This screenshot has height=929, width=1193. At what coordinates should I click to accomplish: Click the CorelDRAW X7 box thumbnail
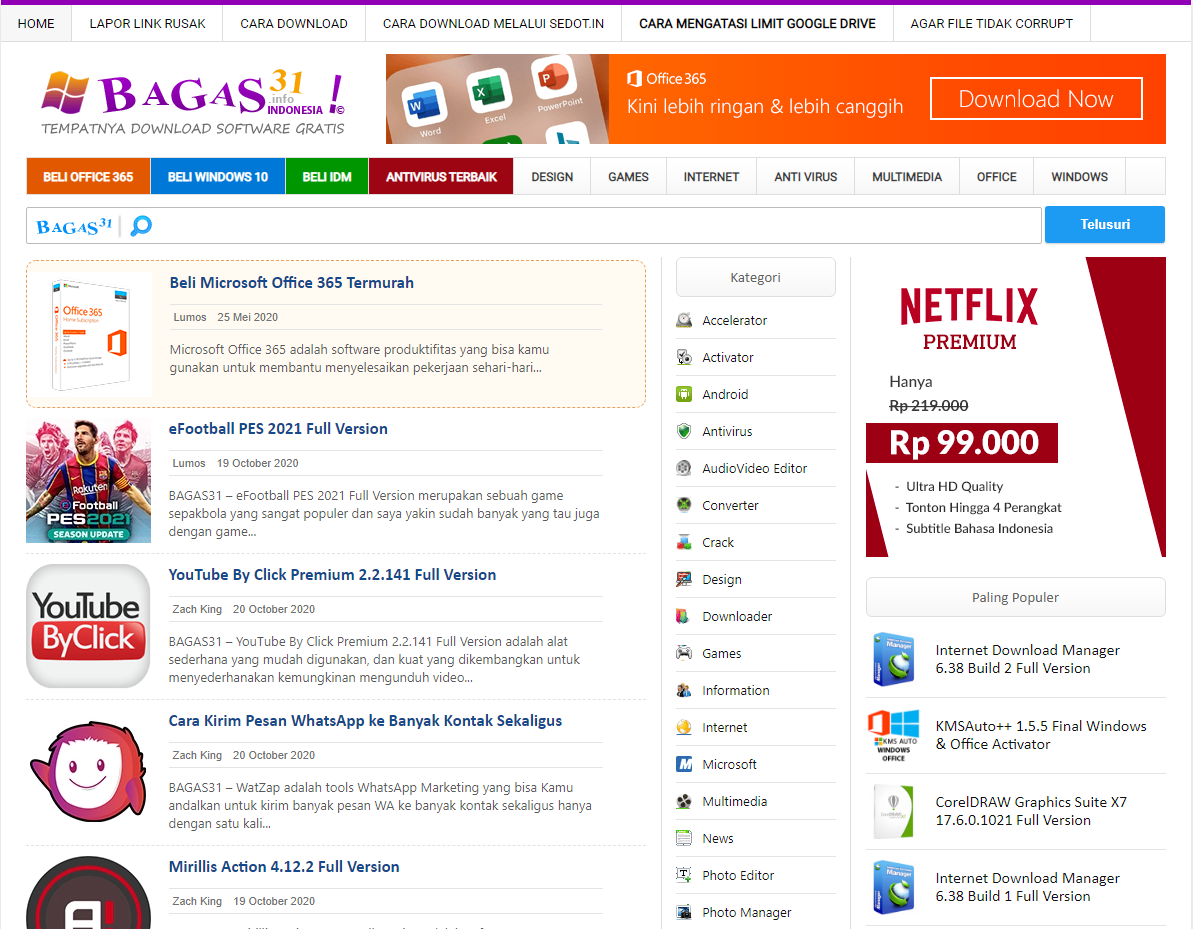(894, 812)
